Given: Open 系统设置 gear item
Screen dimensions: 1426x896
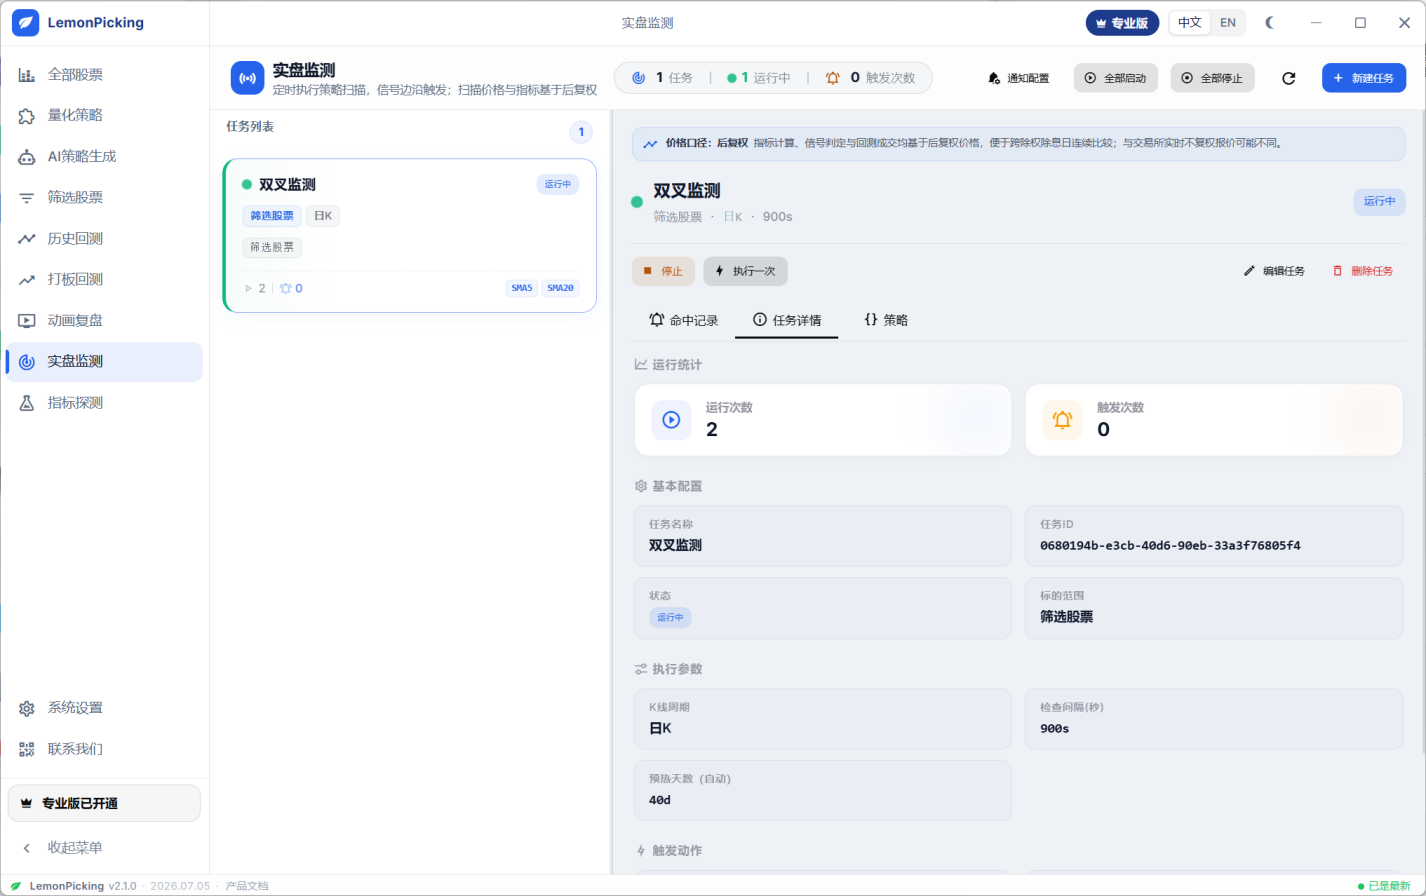Looking at the screenshot, I should point(104,707).
